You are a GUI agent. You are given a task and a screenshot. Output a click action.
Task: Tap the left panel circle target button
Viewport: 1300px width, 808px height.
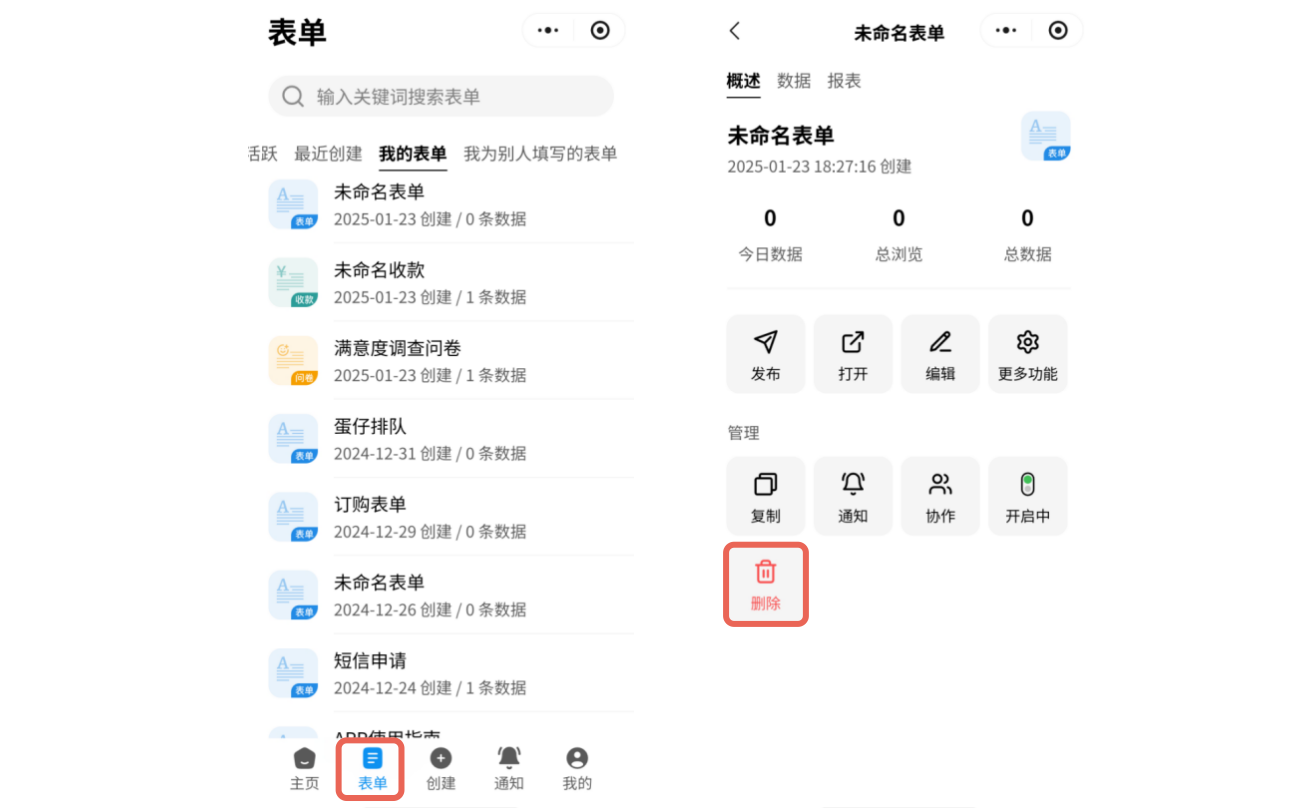click(x=600, y=31)
